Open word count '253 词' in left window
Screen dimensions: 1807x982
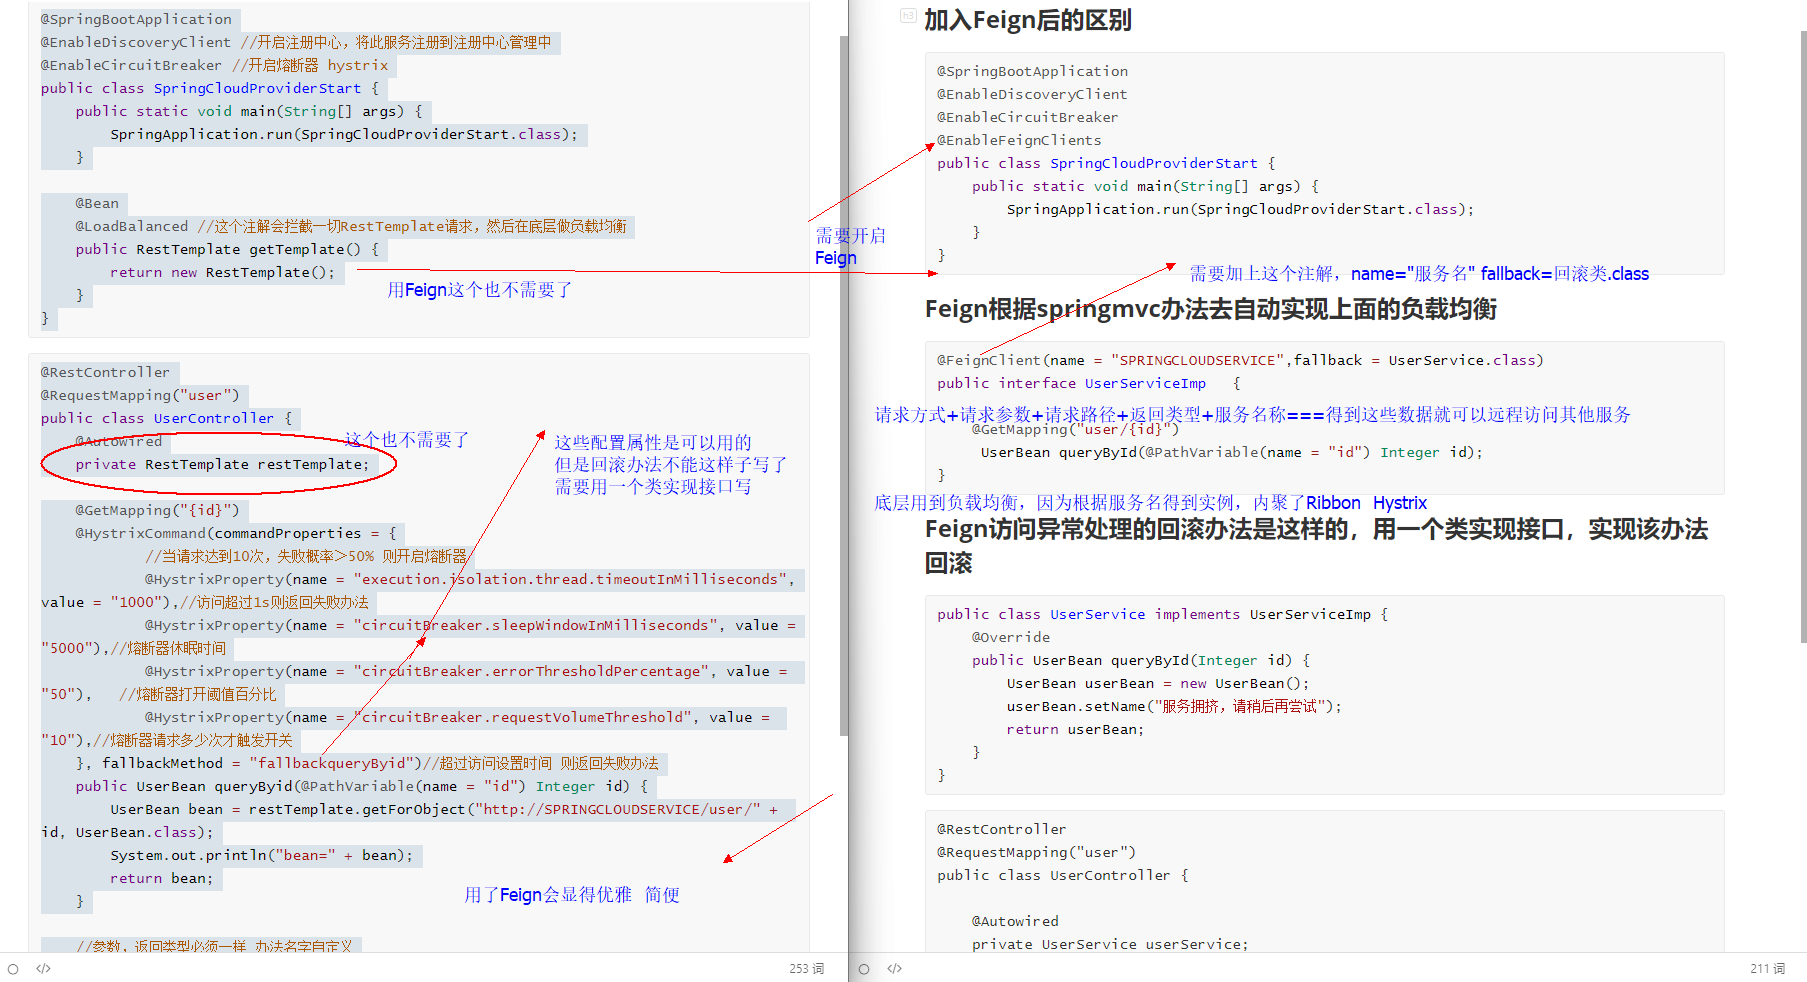(806, 968)
